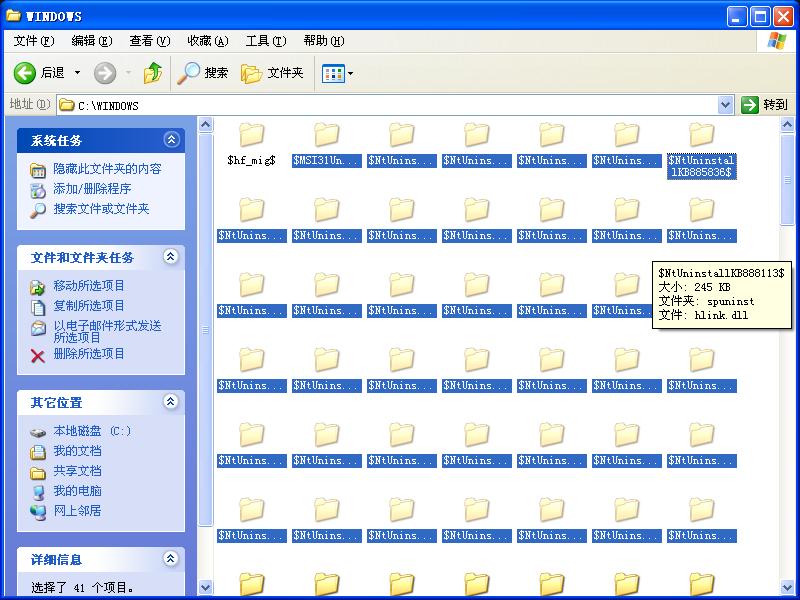Image resolution: width=800 pixels, height=600 pixels.
Task: Toggle the Folders (文件夹) pane button
Action: tap(271, 73)
